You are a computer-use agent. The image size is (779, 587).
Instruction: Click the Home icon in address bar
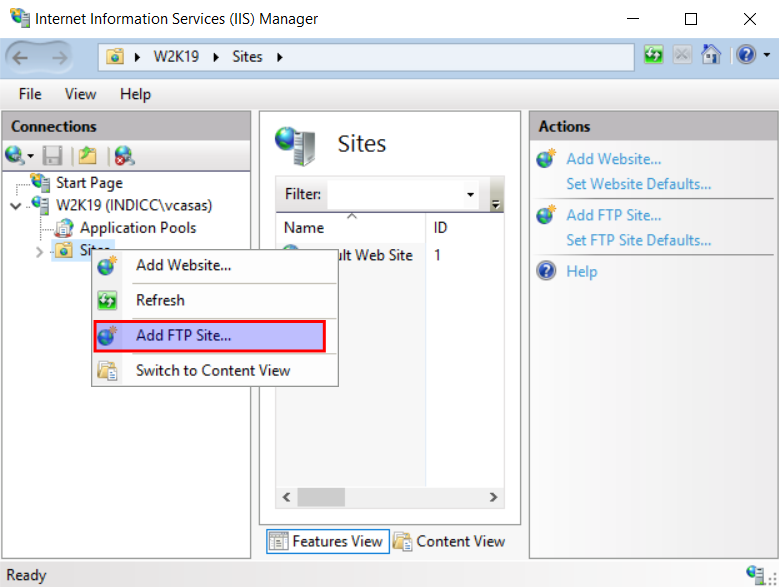pyautogui.click(x=711, y=55)
